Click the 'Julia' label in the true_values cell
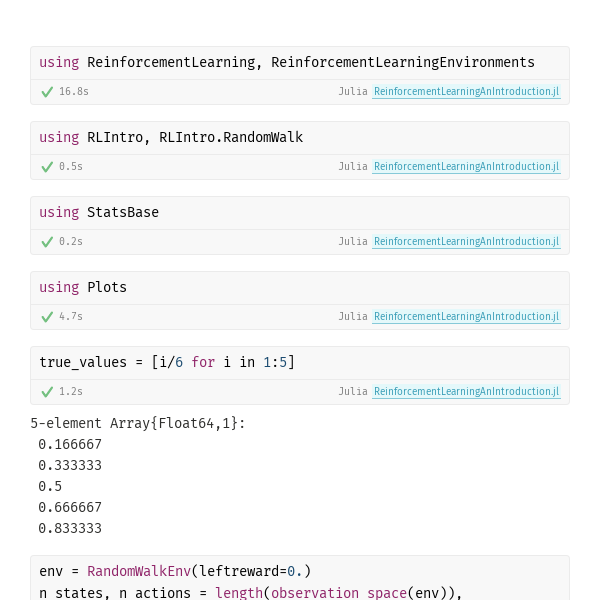Image resolution: width=600 pixels, height=600 pixels. pyautogui.click(x=353, y=391)
